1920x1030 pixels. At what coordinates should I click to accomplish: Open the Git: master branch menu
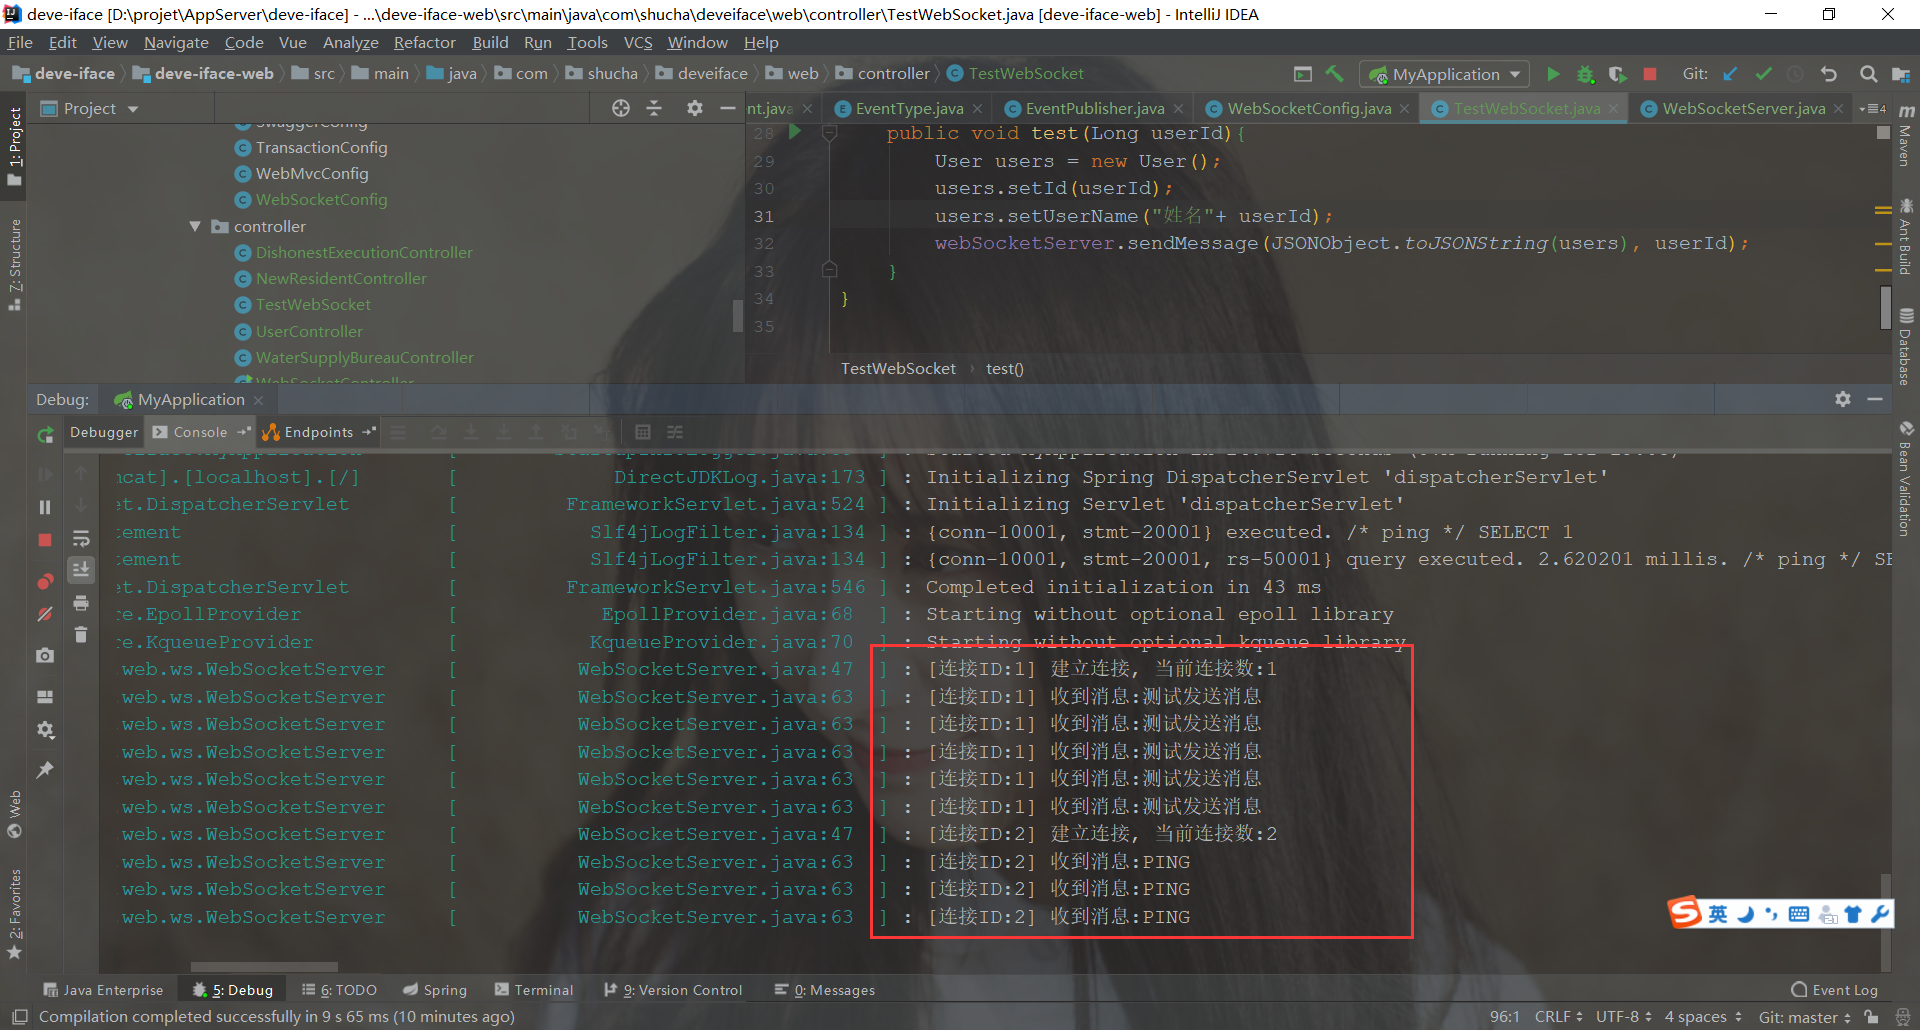[x=1804, y=1017]
